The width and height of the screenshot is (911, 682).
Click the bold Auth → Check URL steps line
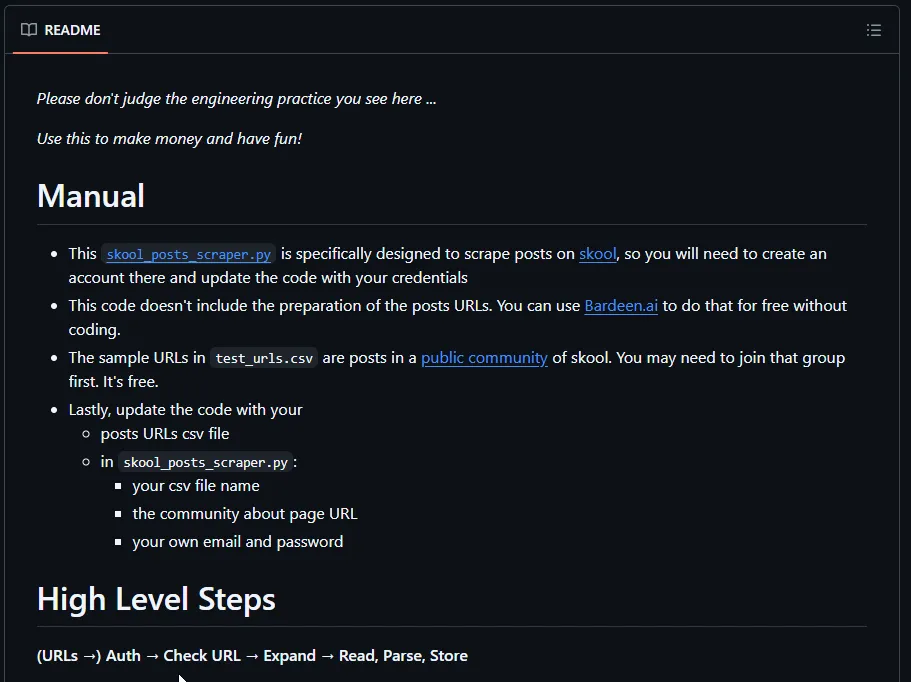point(252,656)
